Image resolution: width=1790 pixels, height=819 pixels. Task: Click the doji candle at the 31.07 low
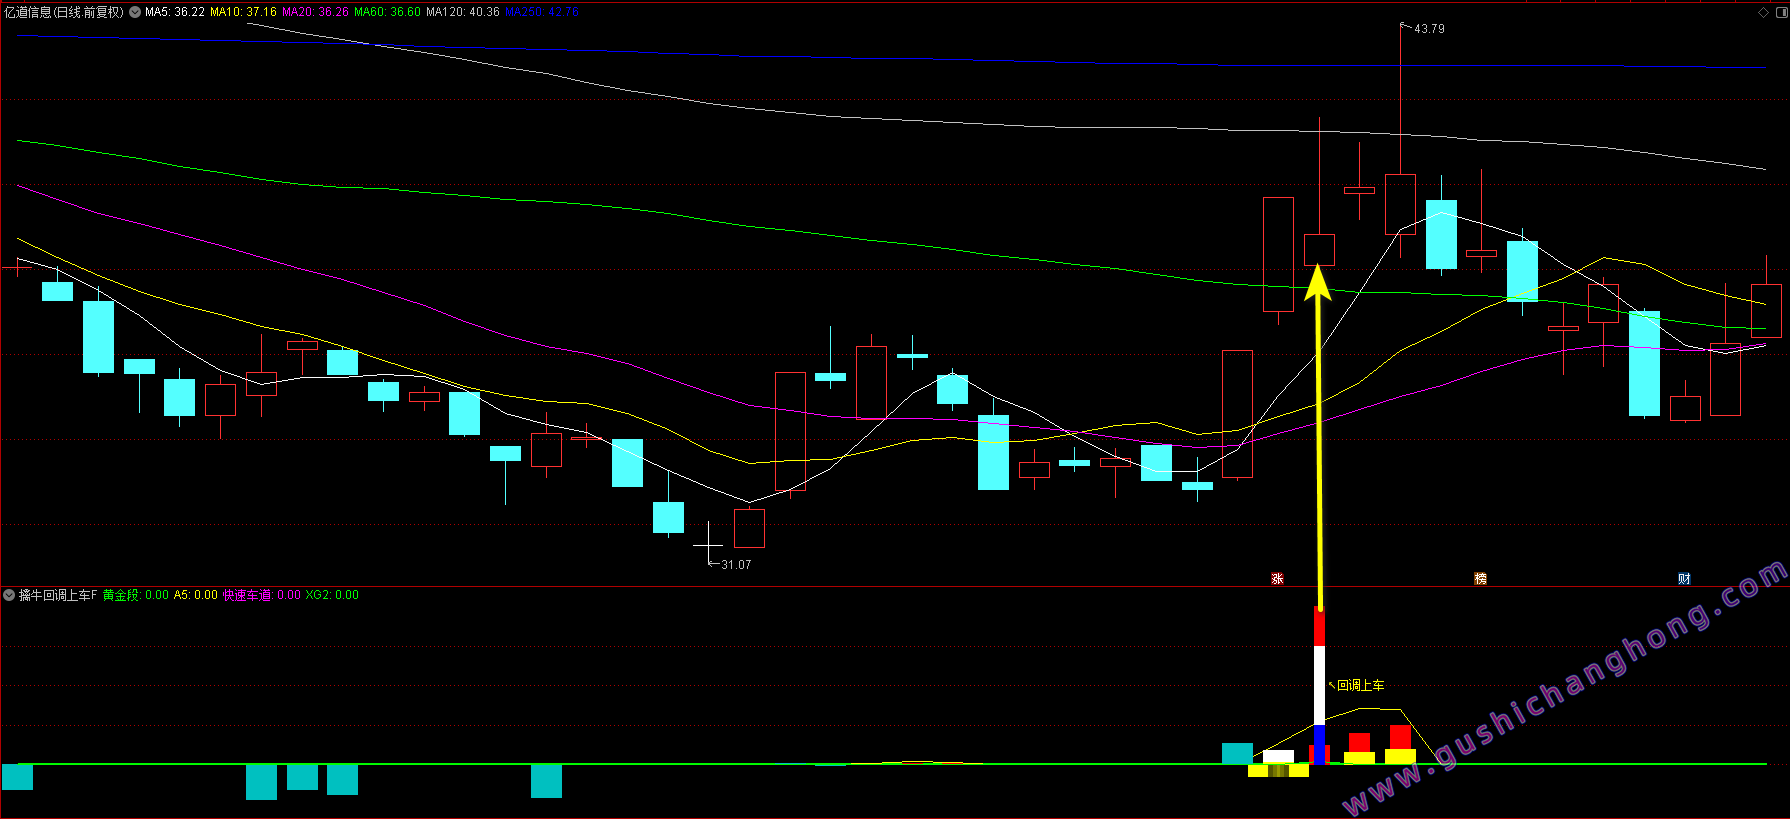pos(708,545)
